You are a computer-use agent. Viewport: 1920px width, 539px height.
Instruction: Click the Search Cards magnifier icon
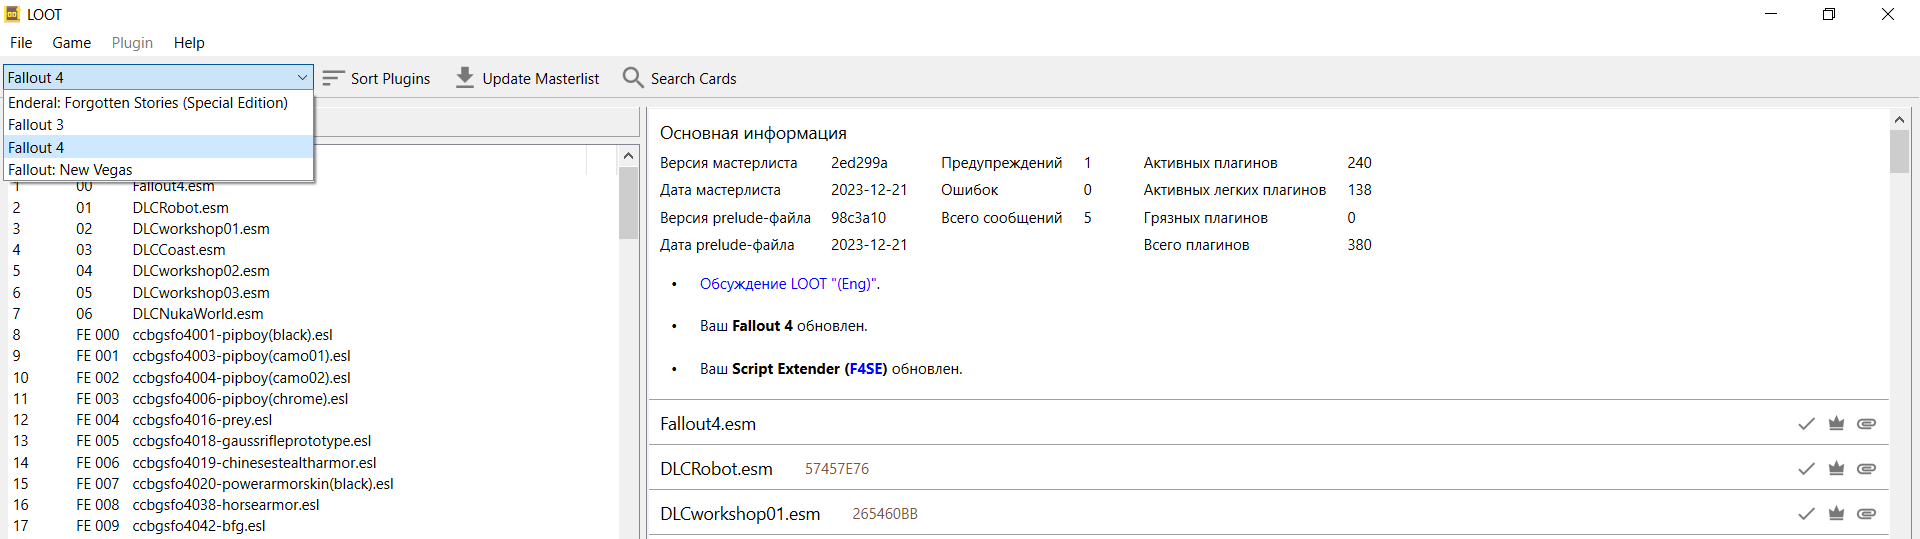633,78
